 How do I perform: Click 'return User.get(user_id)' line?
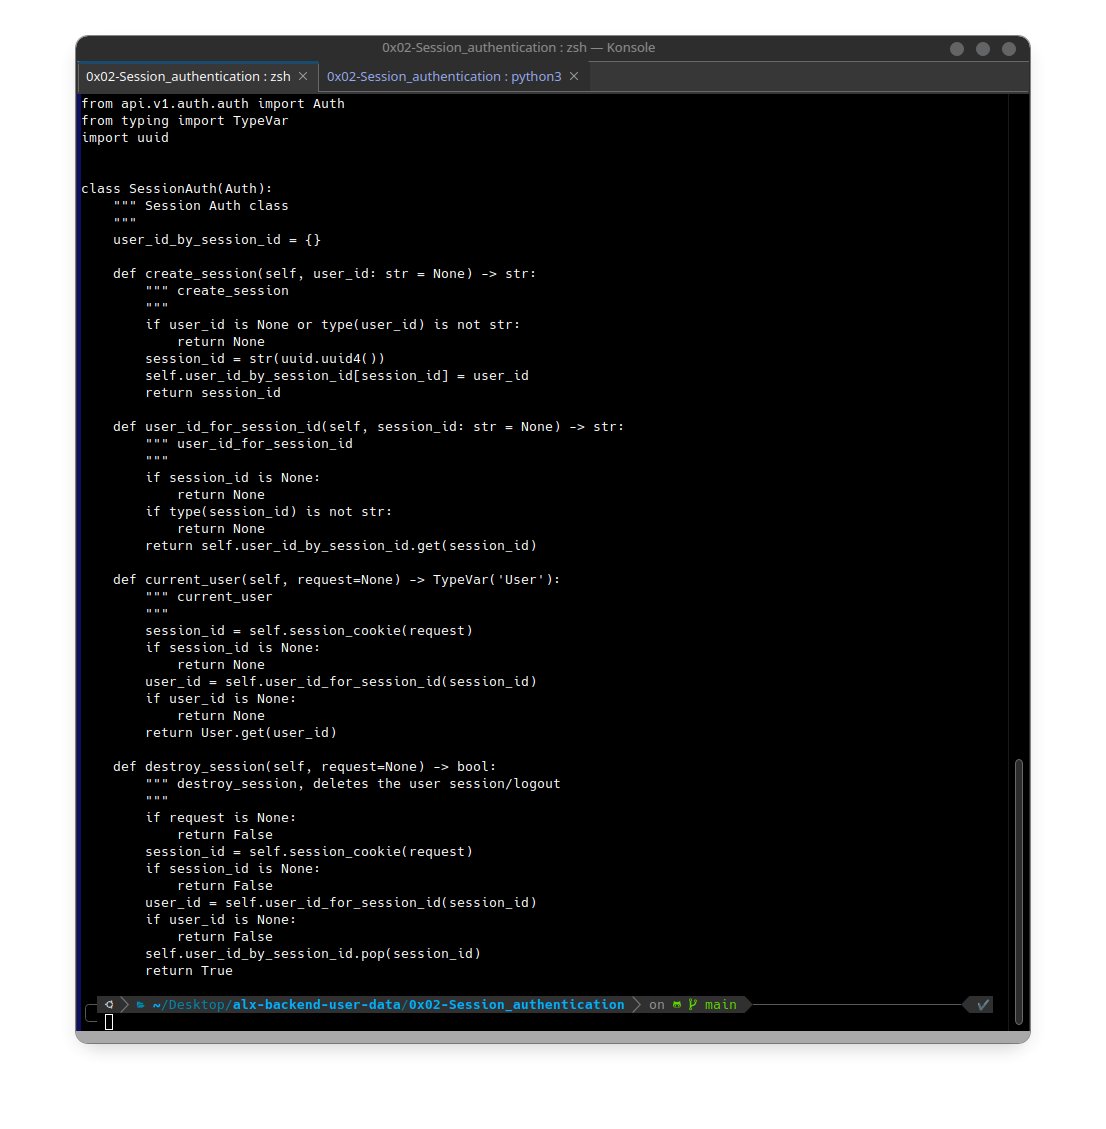point(241,733)
